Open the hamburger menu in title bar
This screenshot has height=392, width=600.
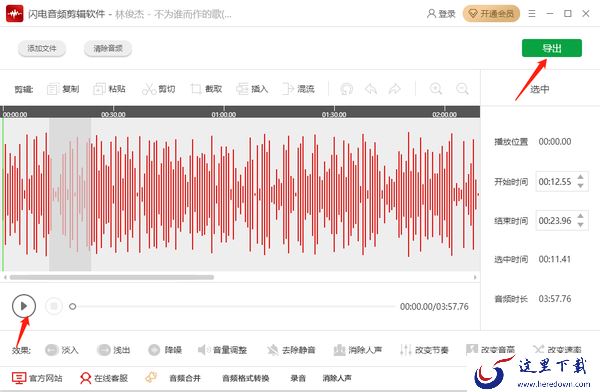[x=532, y=14]
